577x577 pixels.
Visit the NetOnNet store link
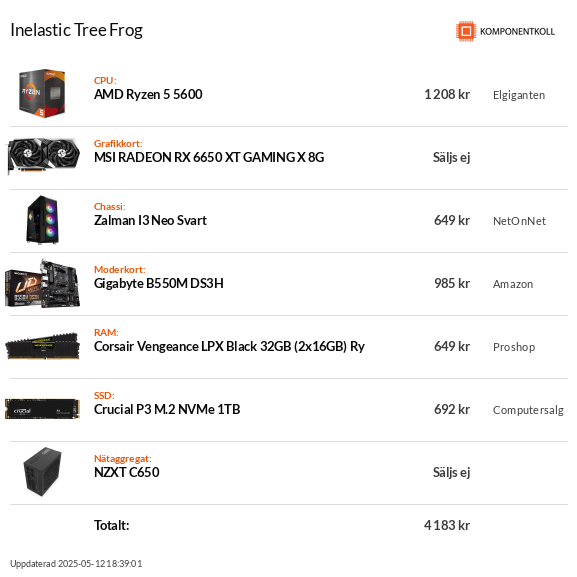[x=519, y=221]
